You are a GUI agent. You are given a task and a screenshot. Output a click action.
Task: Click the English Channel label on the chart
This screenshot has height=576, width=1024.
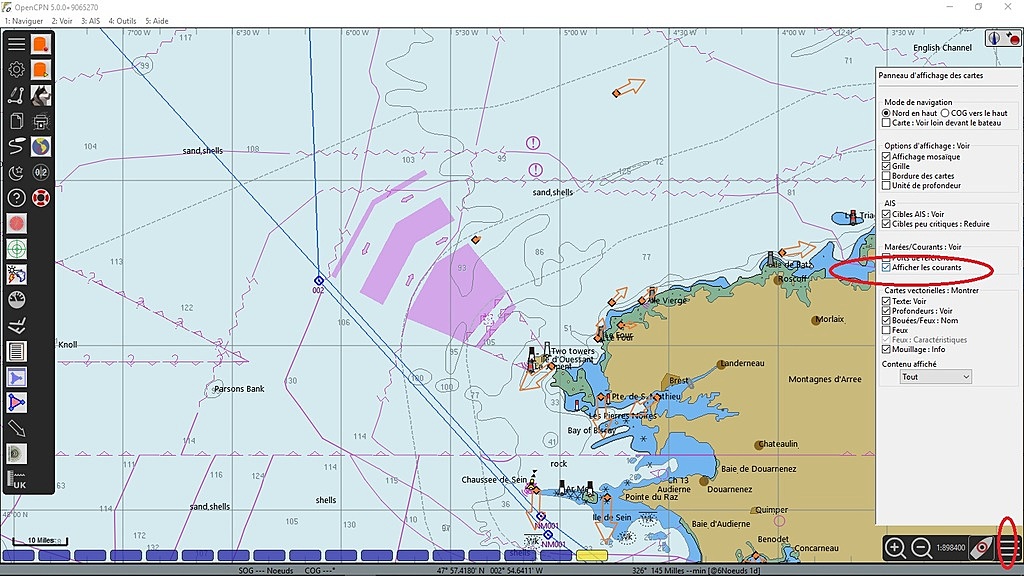click(942, 48)
